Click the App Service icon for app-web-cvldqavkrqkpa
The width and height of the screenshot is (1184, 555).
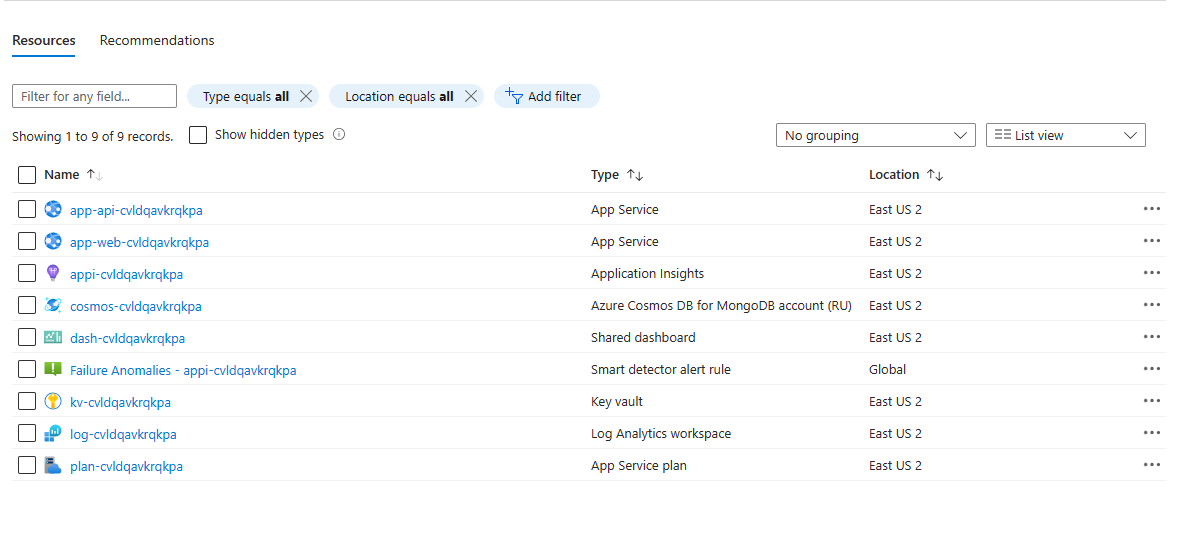(53, 241)
